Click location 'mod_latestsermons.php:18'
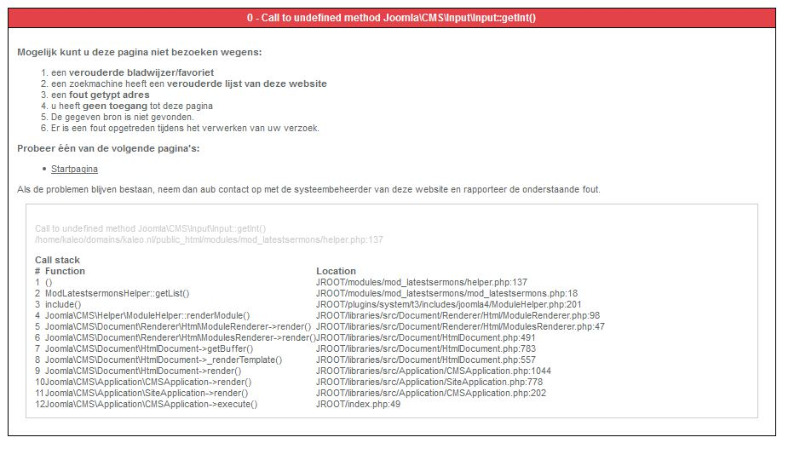The width and height of the screenshot is (800, 454). coord(447,294)
